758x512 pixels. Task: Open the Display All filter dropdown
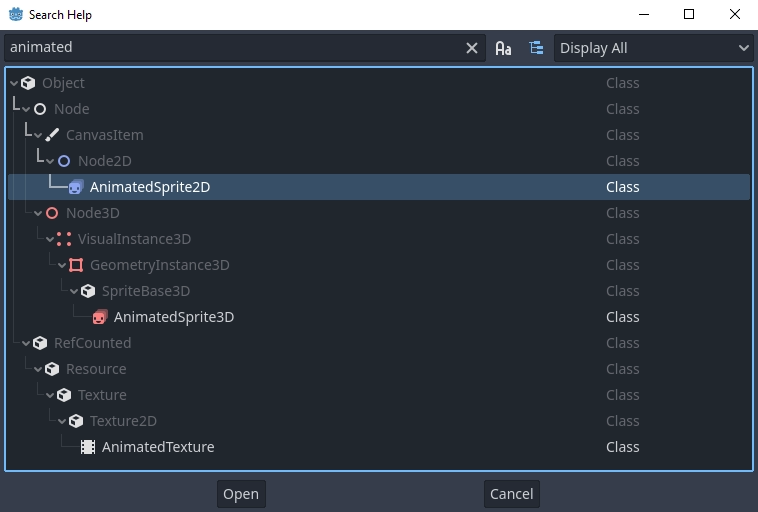(654, 48)
